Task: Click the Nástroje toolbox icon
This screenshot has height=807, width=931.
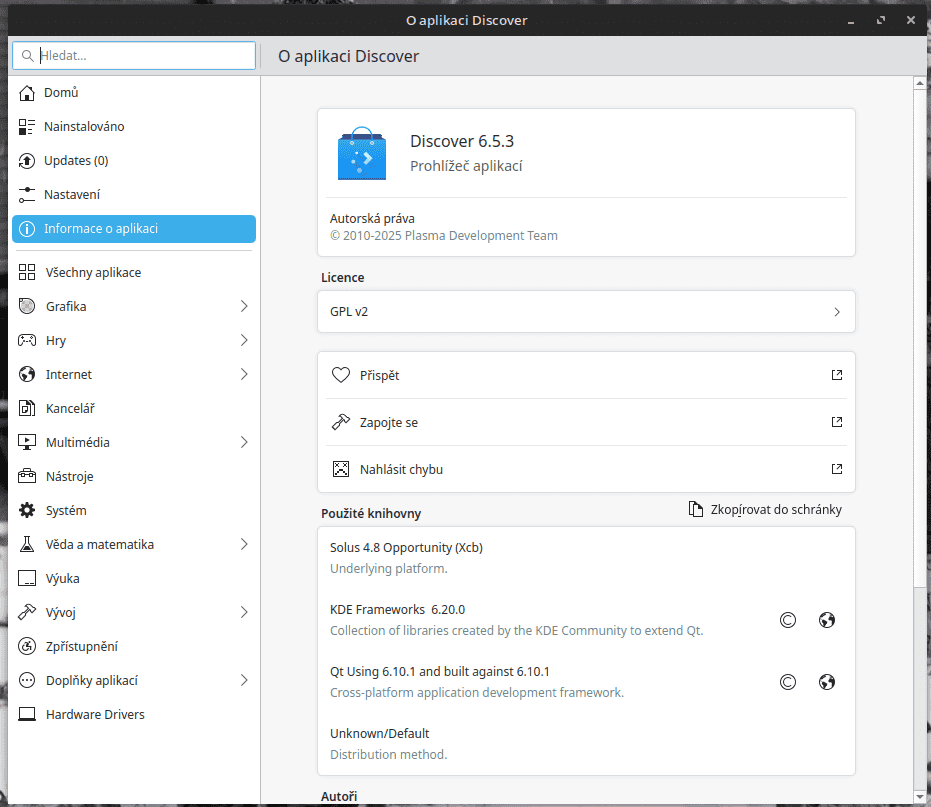Action: point(27,476)
